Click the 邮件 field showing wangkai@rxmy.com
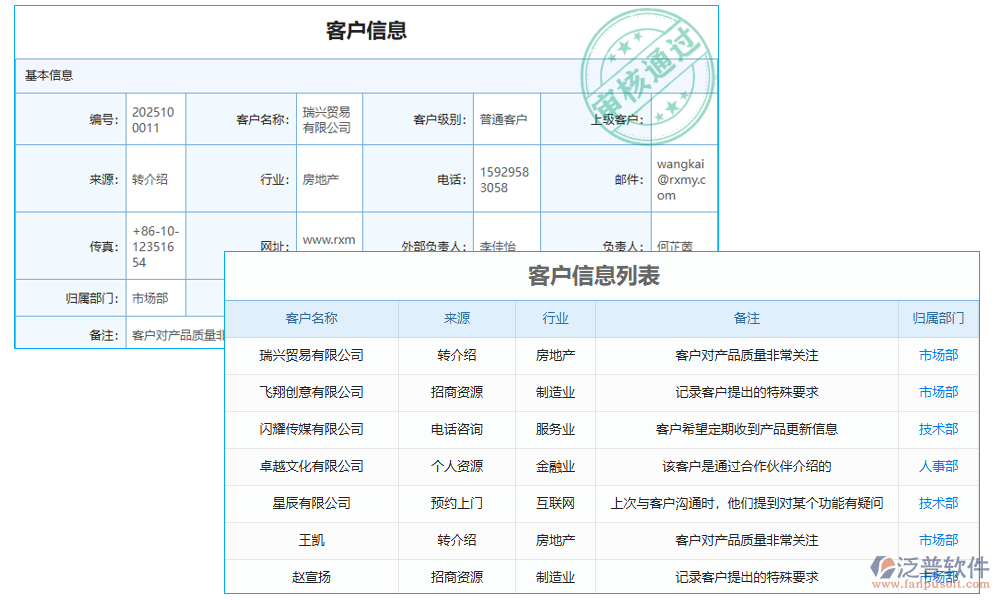Screen dimensions: 1000x600 [684, 178]
